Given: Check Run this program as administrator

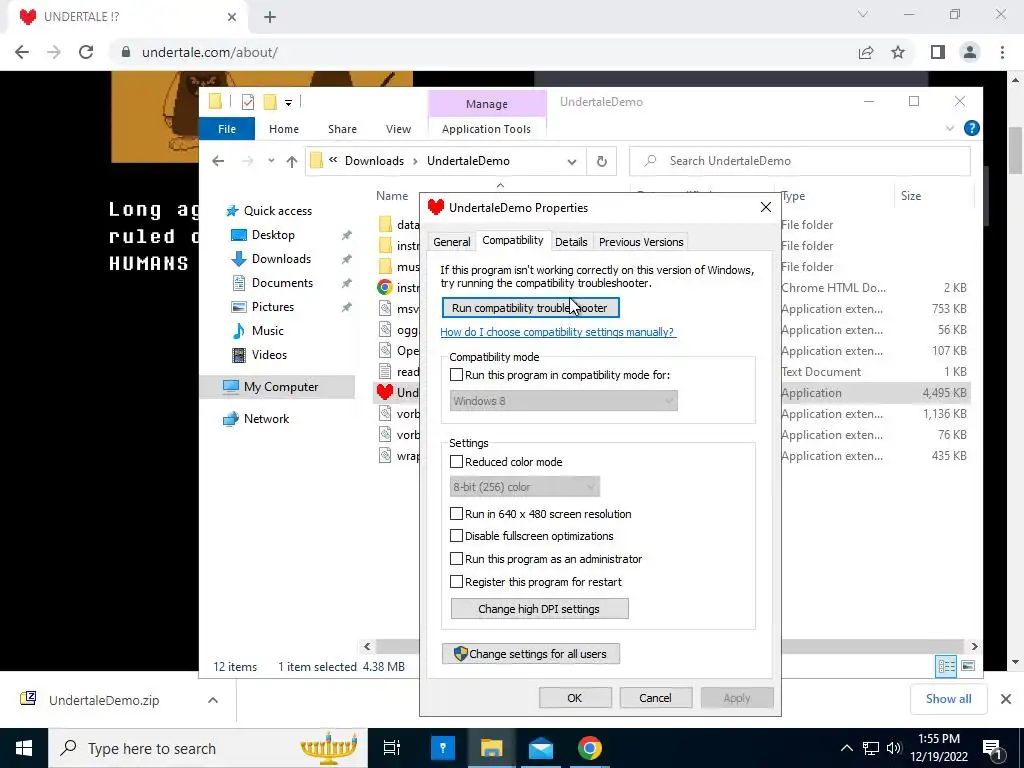Looking at the screenshot, I should (456, 559).
